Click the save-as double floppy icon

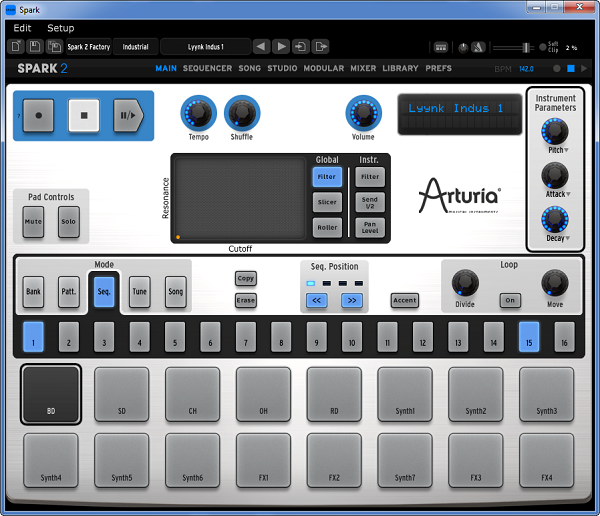click(54, 47)
